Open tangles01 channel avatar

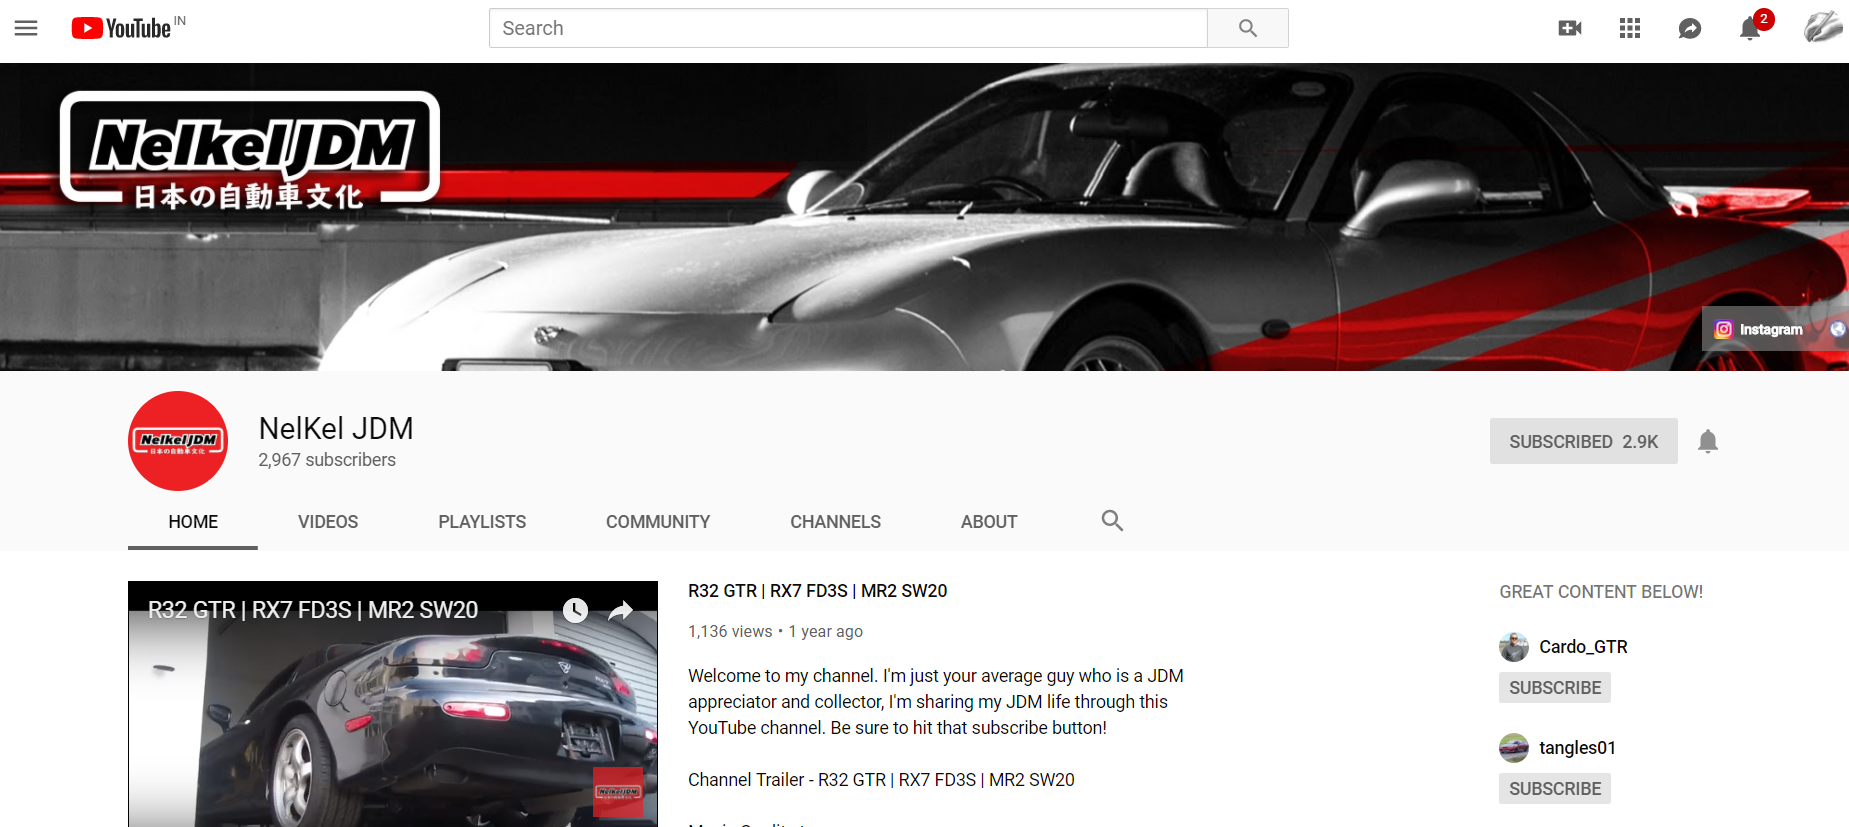pyautogui.click(x=1514, y=748)
